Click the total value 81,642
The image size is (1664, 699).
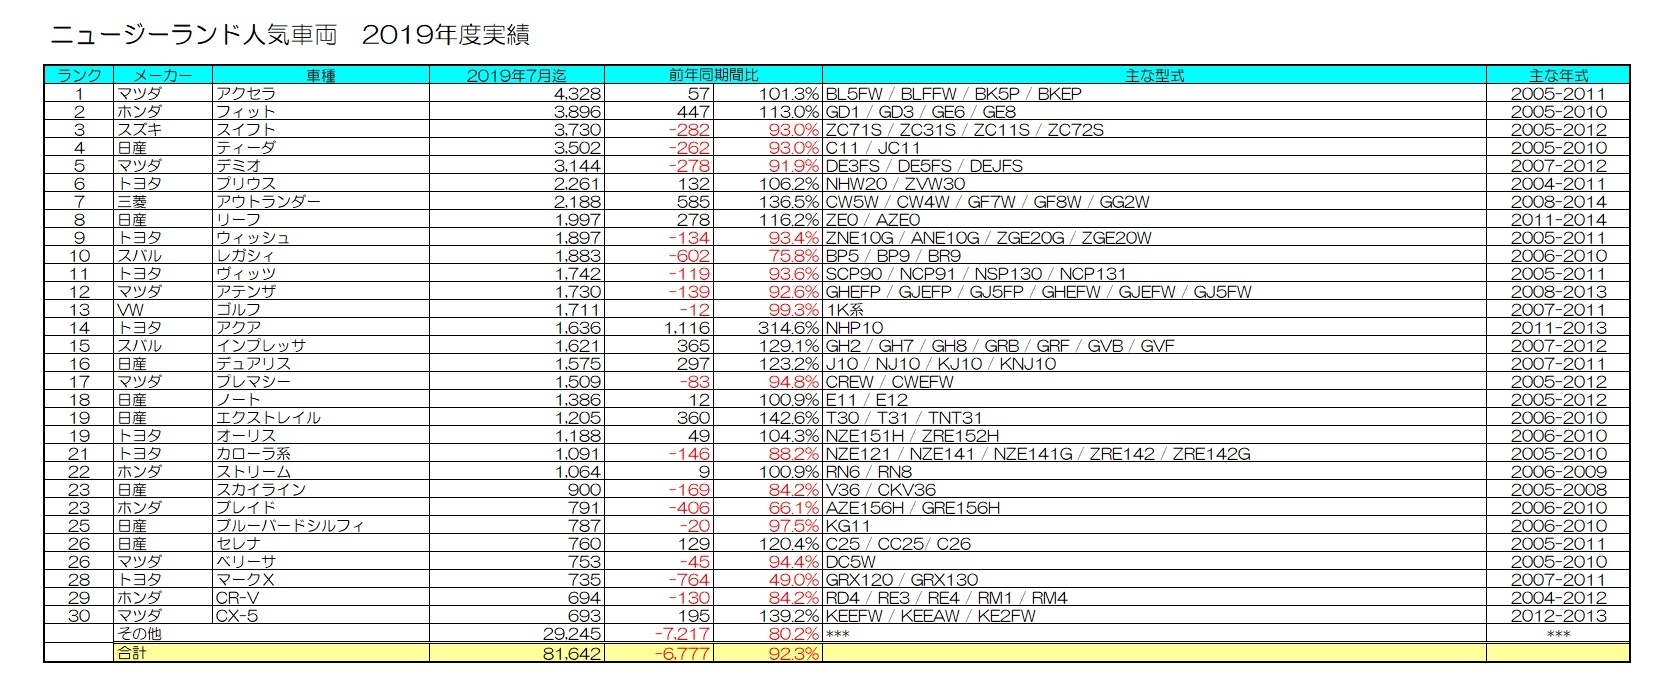point(570,653)
